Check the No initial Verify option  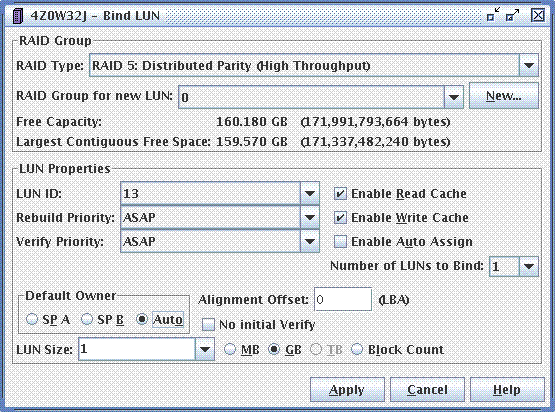[208, 325]
